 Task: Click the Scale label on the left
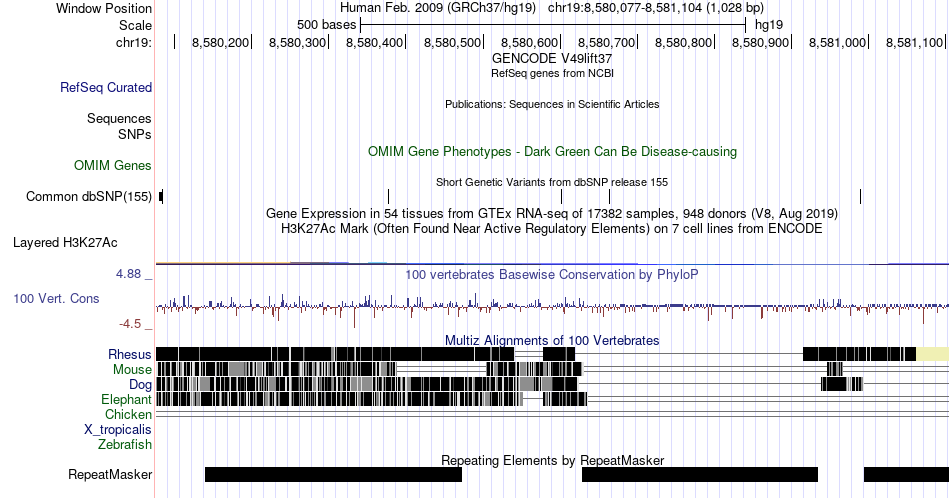click(135, 25)
